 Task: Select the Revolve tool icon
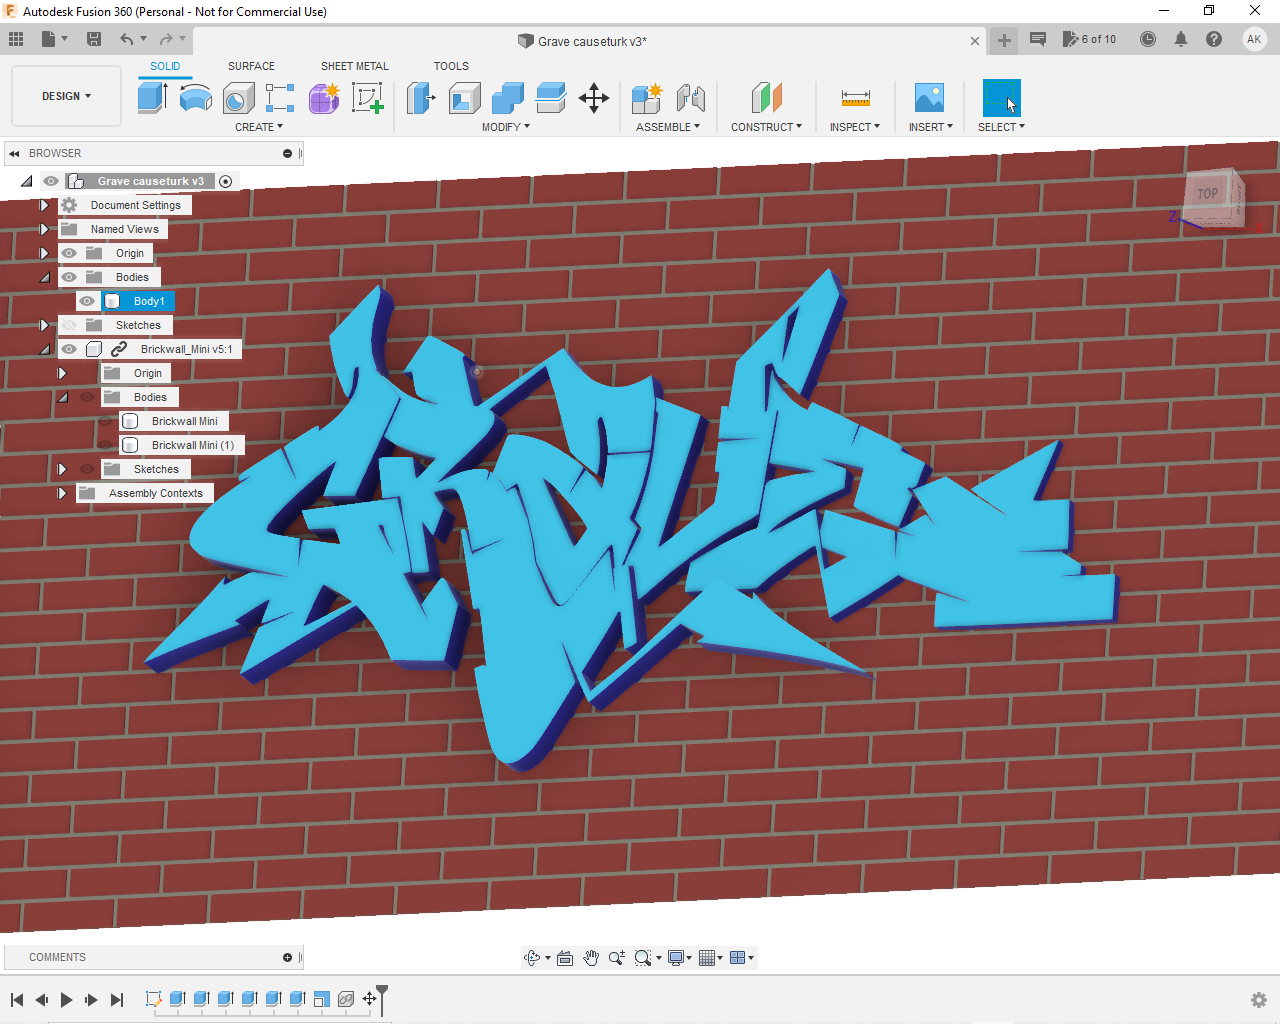pyautogui.click(x=196, y=98)
